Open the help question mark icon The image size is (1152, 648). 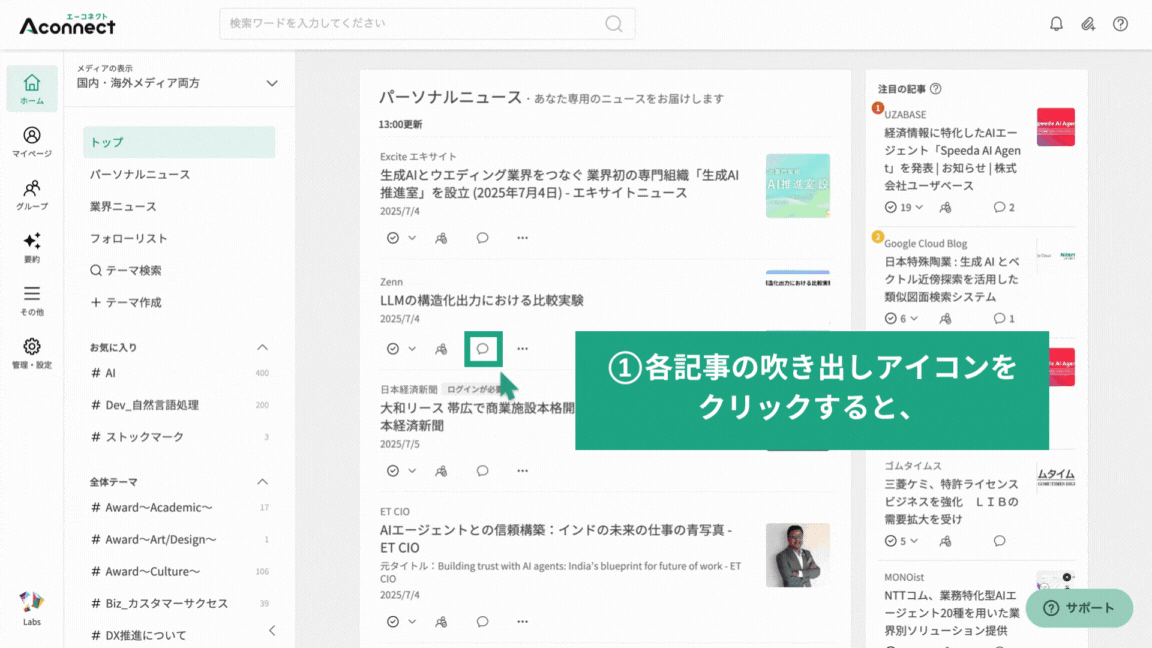pos(1120,24)
